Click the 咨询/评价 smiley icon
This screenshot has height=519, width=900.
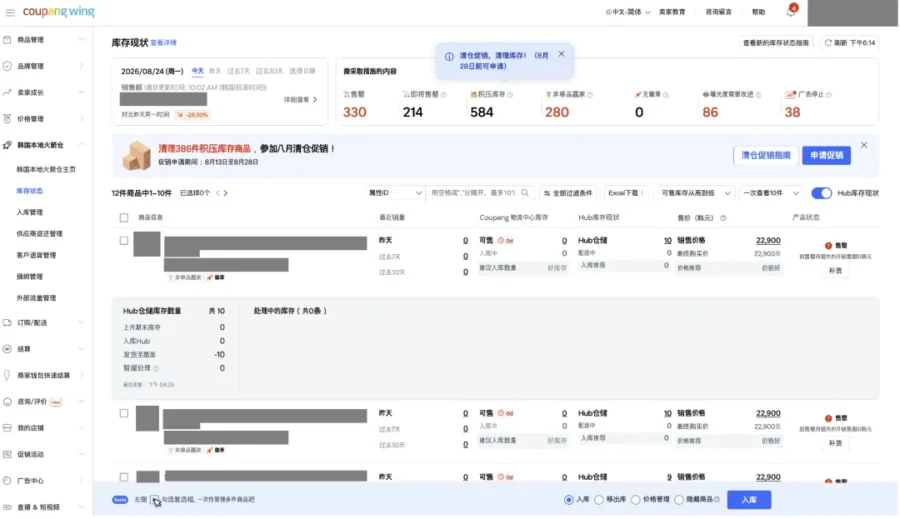[7, 402]
